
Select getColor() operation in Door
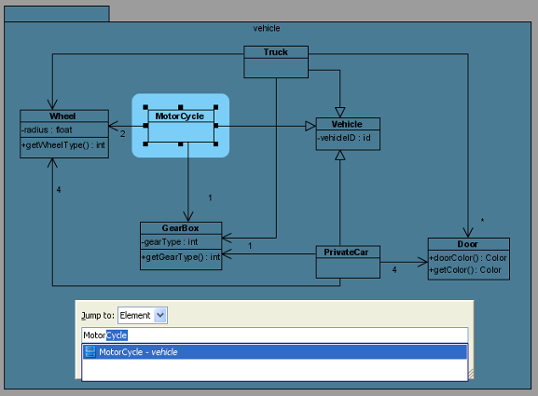tap(466, 270)
